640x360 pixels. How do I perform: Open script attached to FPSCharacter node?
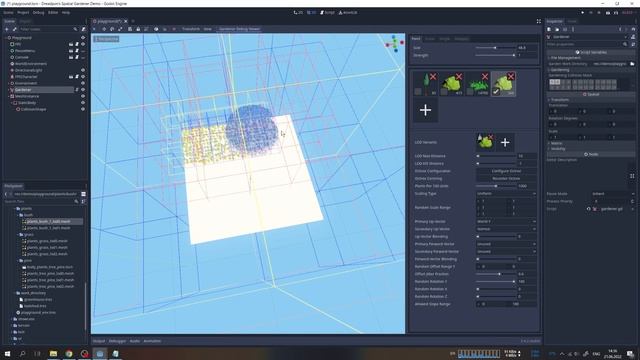[x=77, y=77]
